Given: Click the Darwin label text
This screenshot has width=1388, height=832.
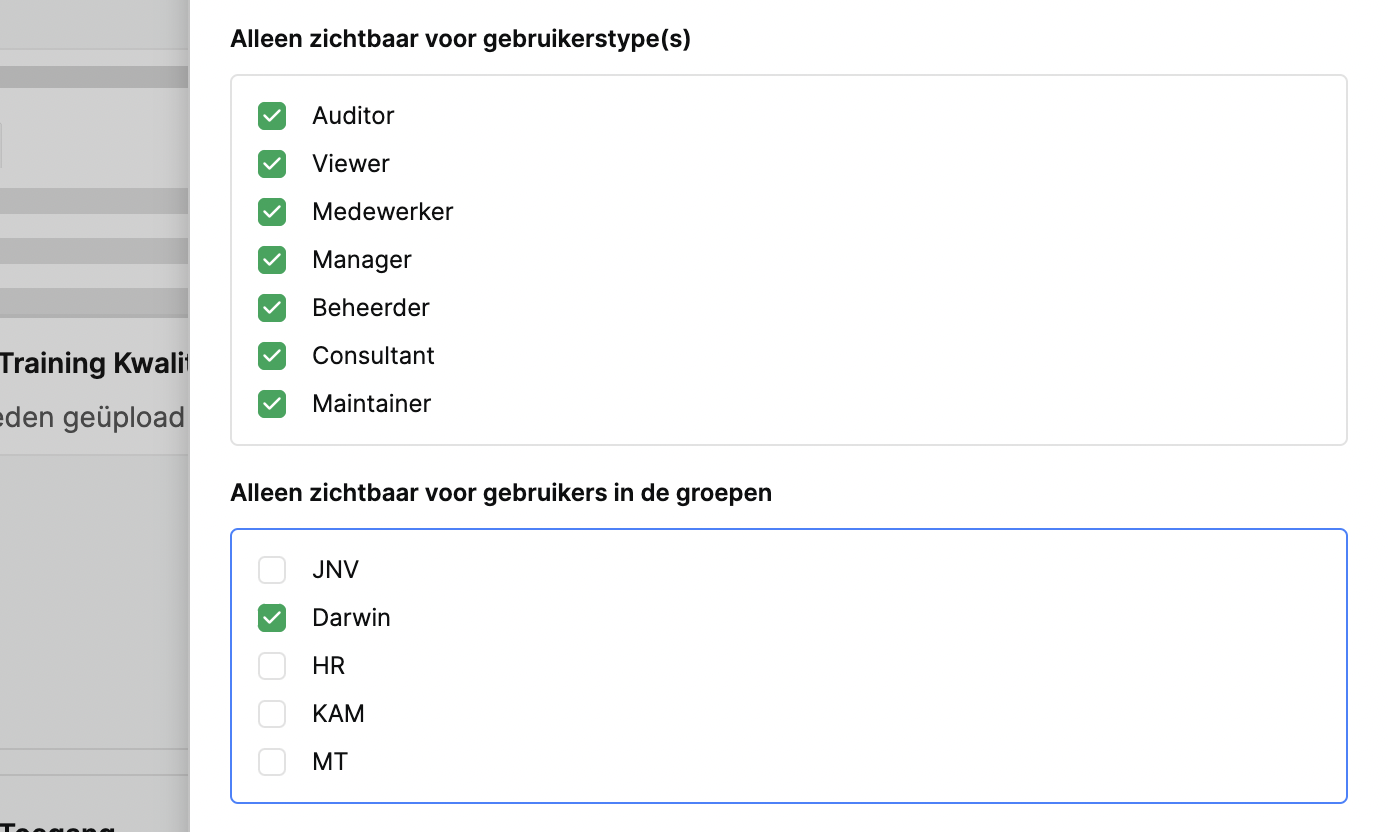Looking at the screenshot, I should [x=351, y=618].
